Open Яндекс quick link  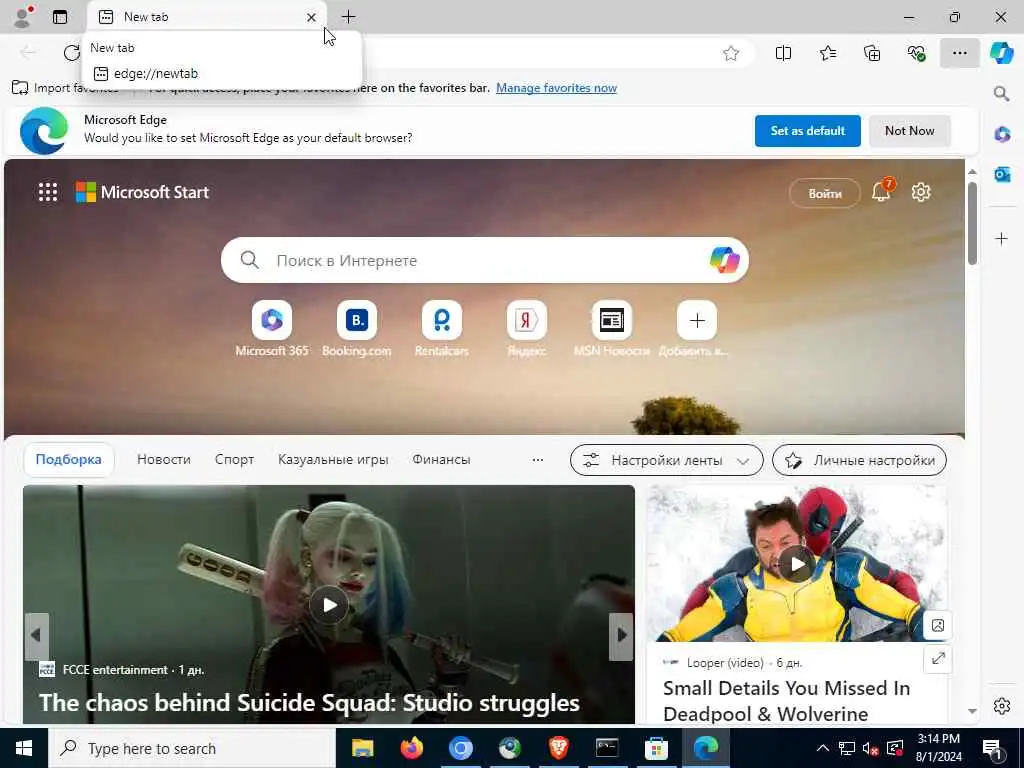pyautogui.click(x=526, y=328)
